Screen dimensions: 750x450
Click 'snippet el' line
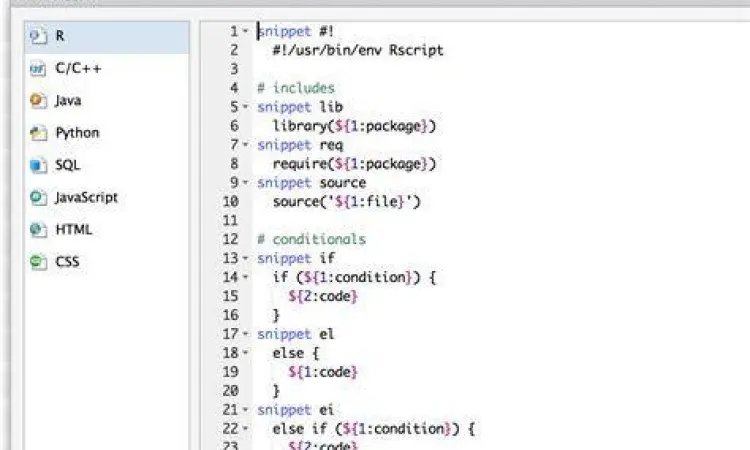click(296, 334)
